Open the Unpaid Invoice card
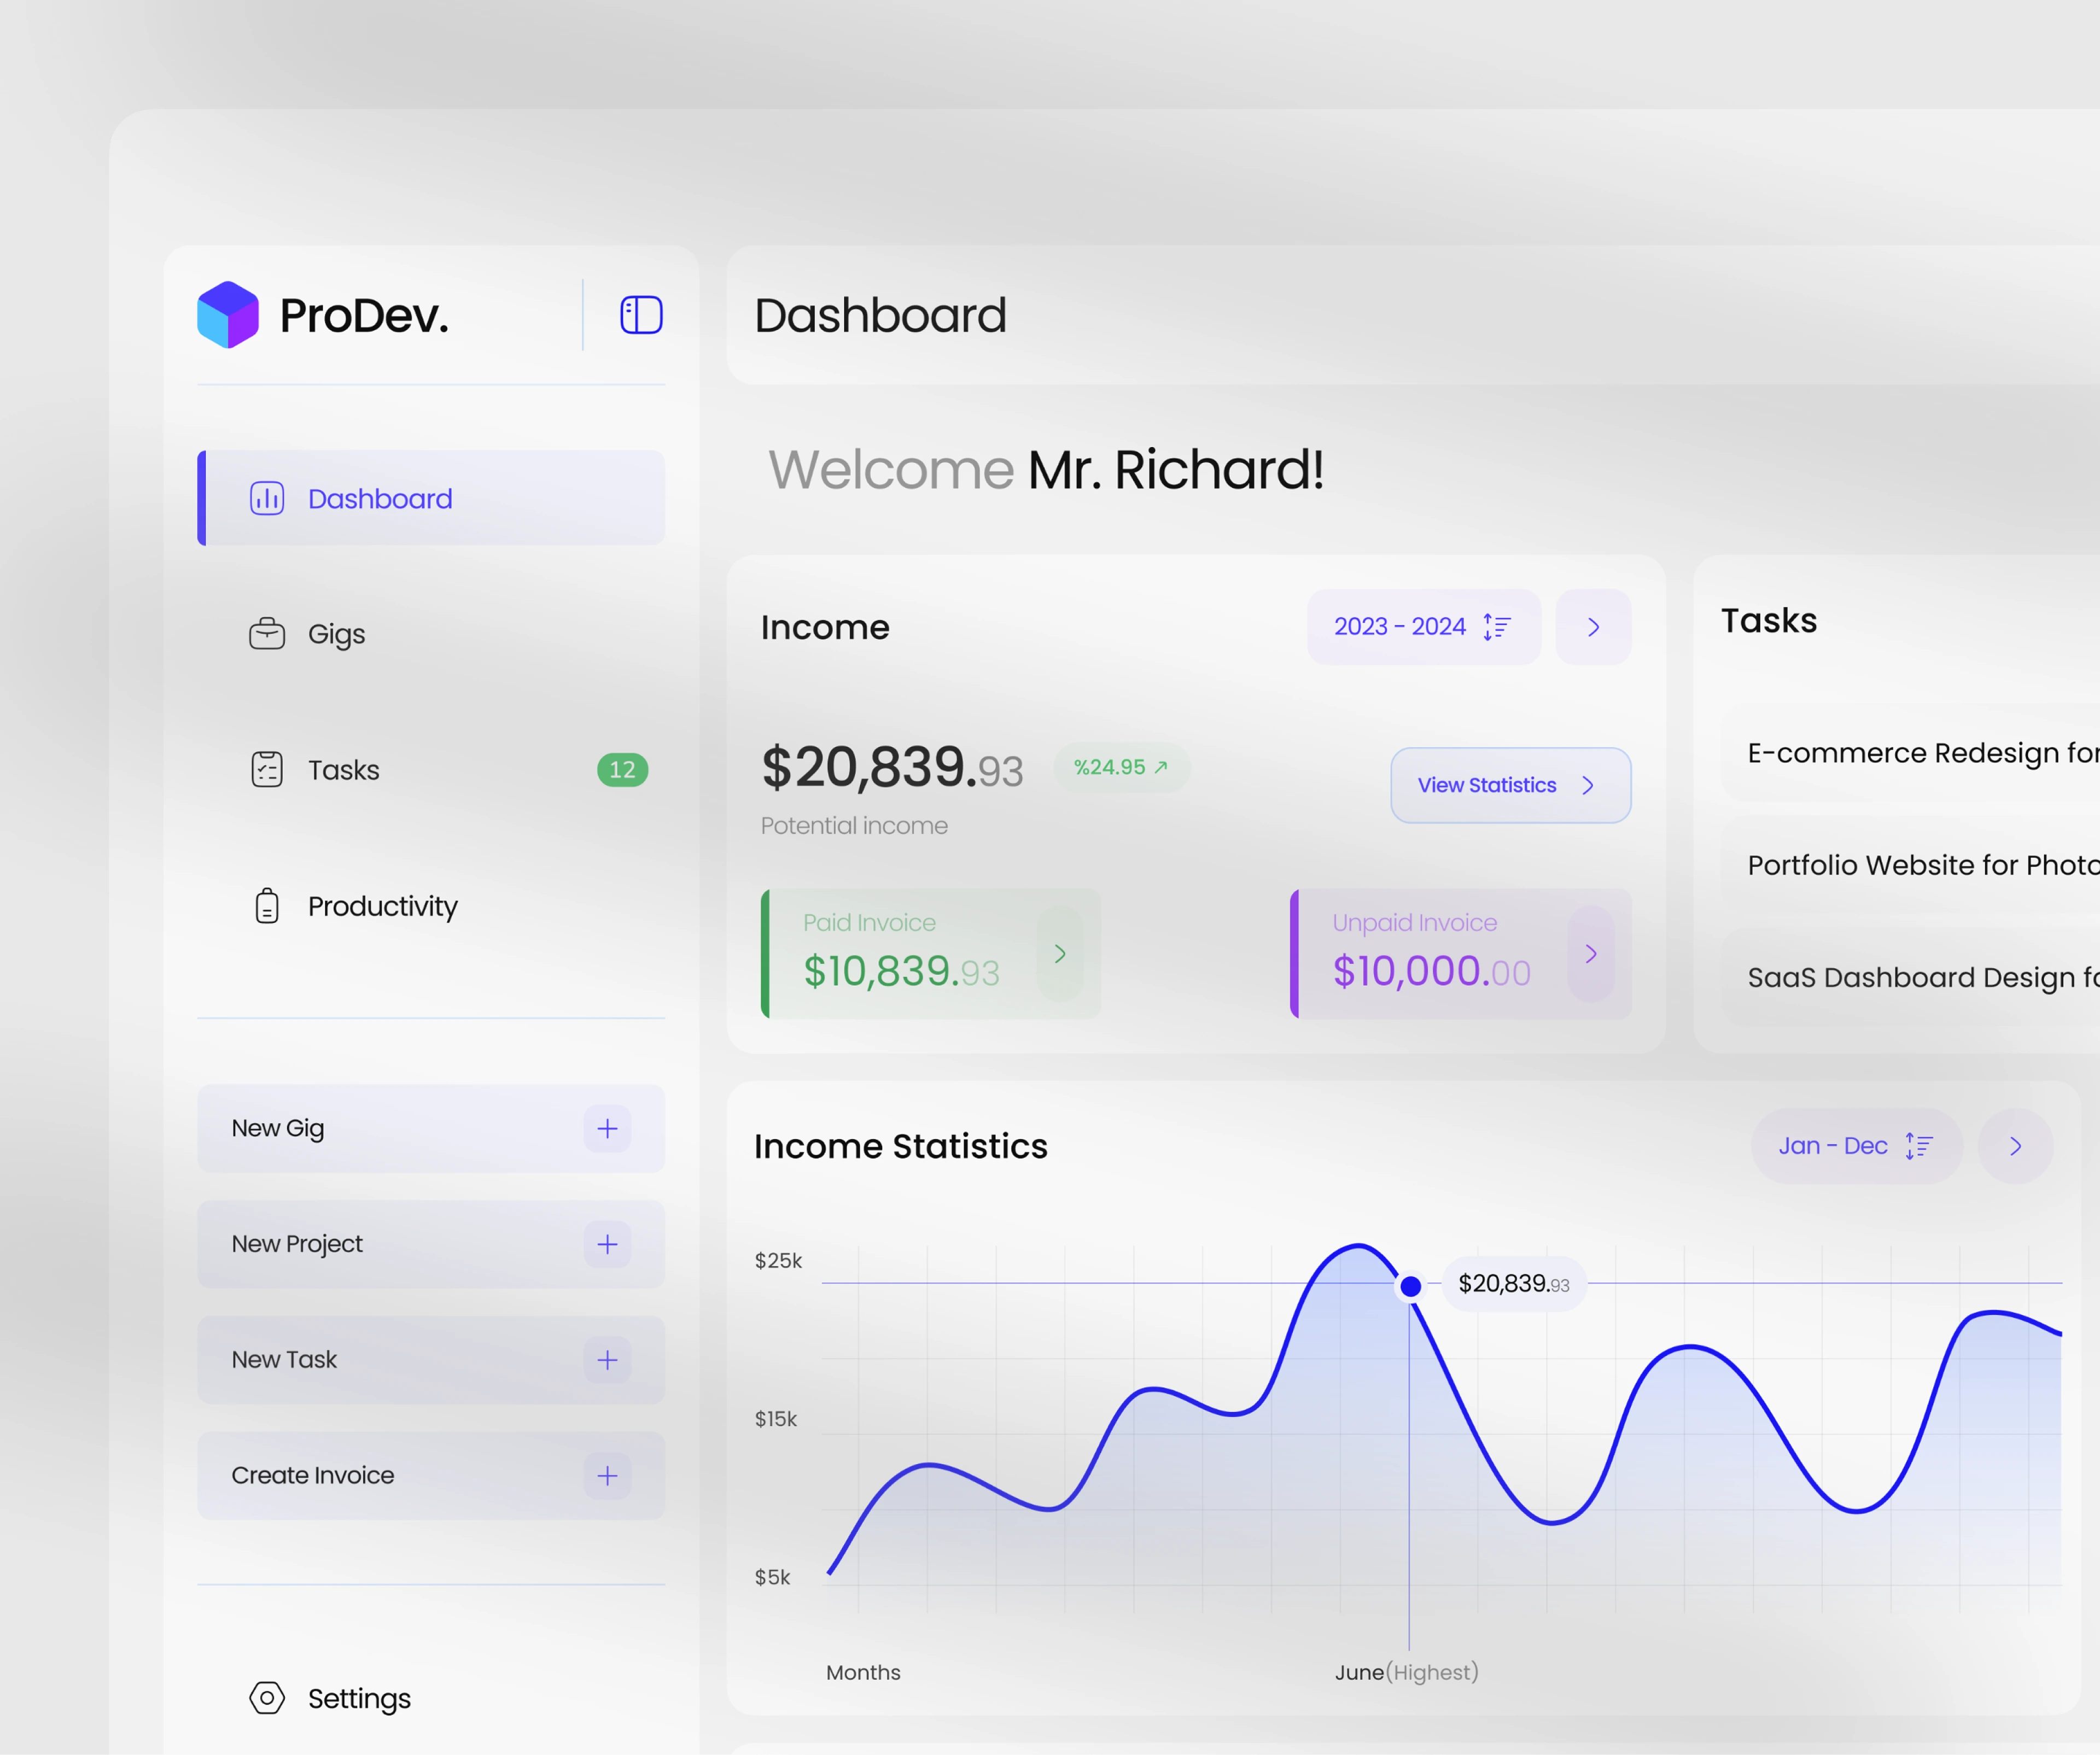The width and height of the screenshot is (2100, 1755). (x=1460, y=954)
